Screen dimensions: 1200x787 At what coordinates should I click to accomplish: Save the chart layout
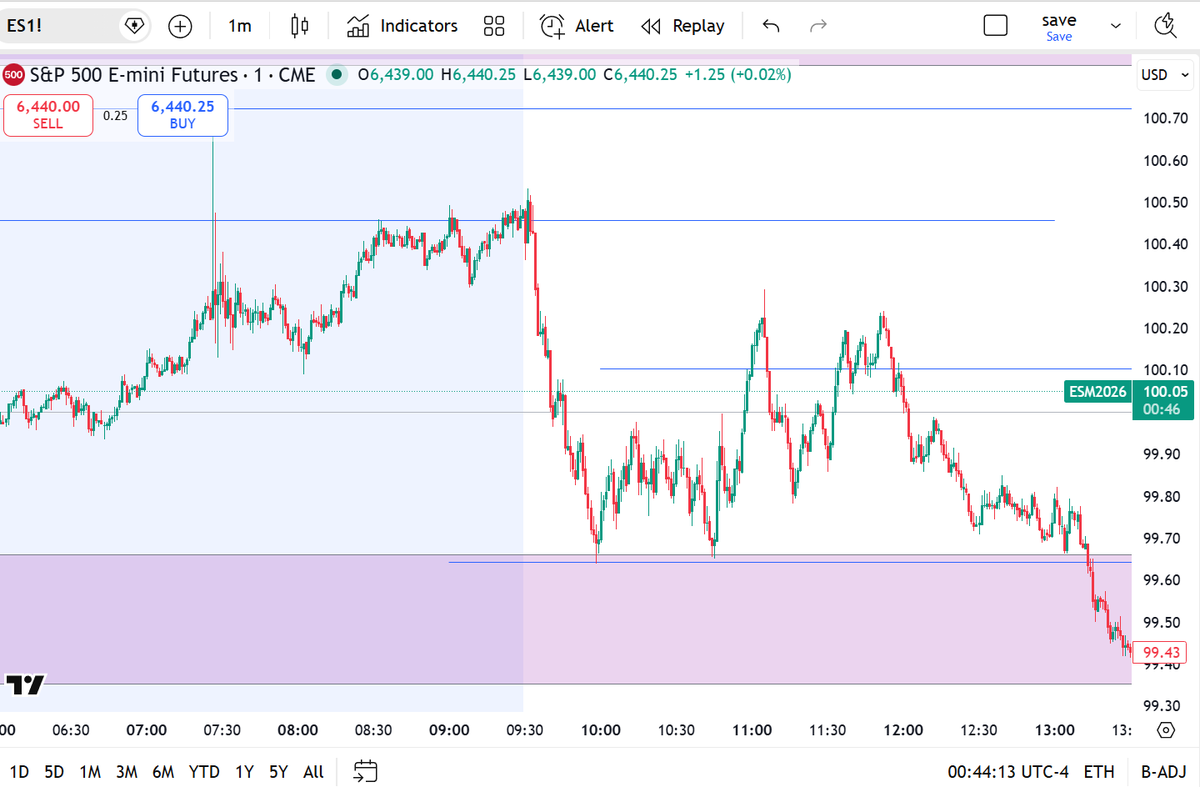(1059, 27)
